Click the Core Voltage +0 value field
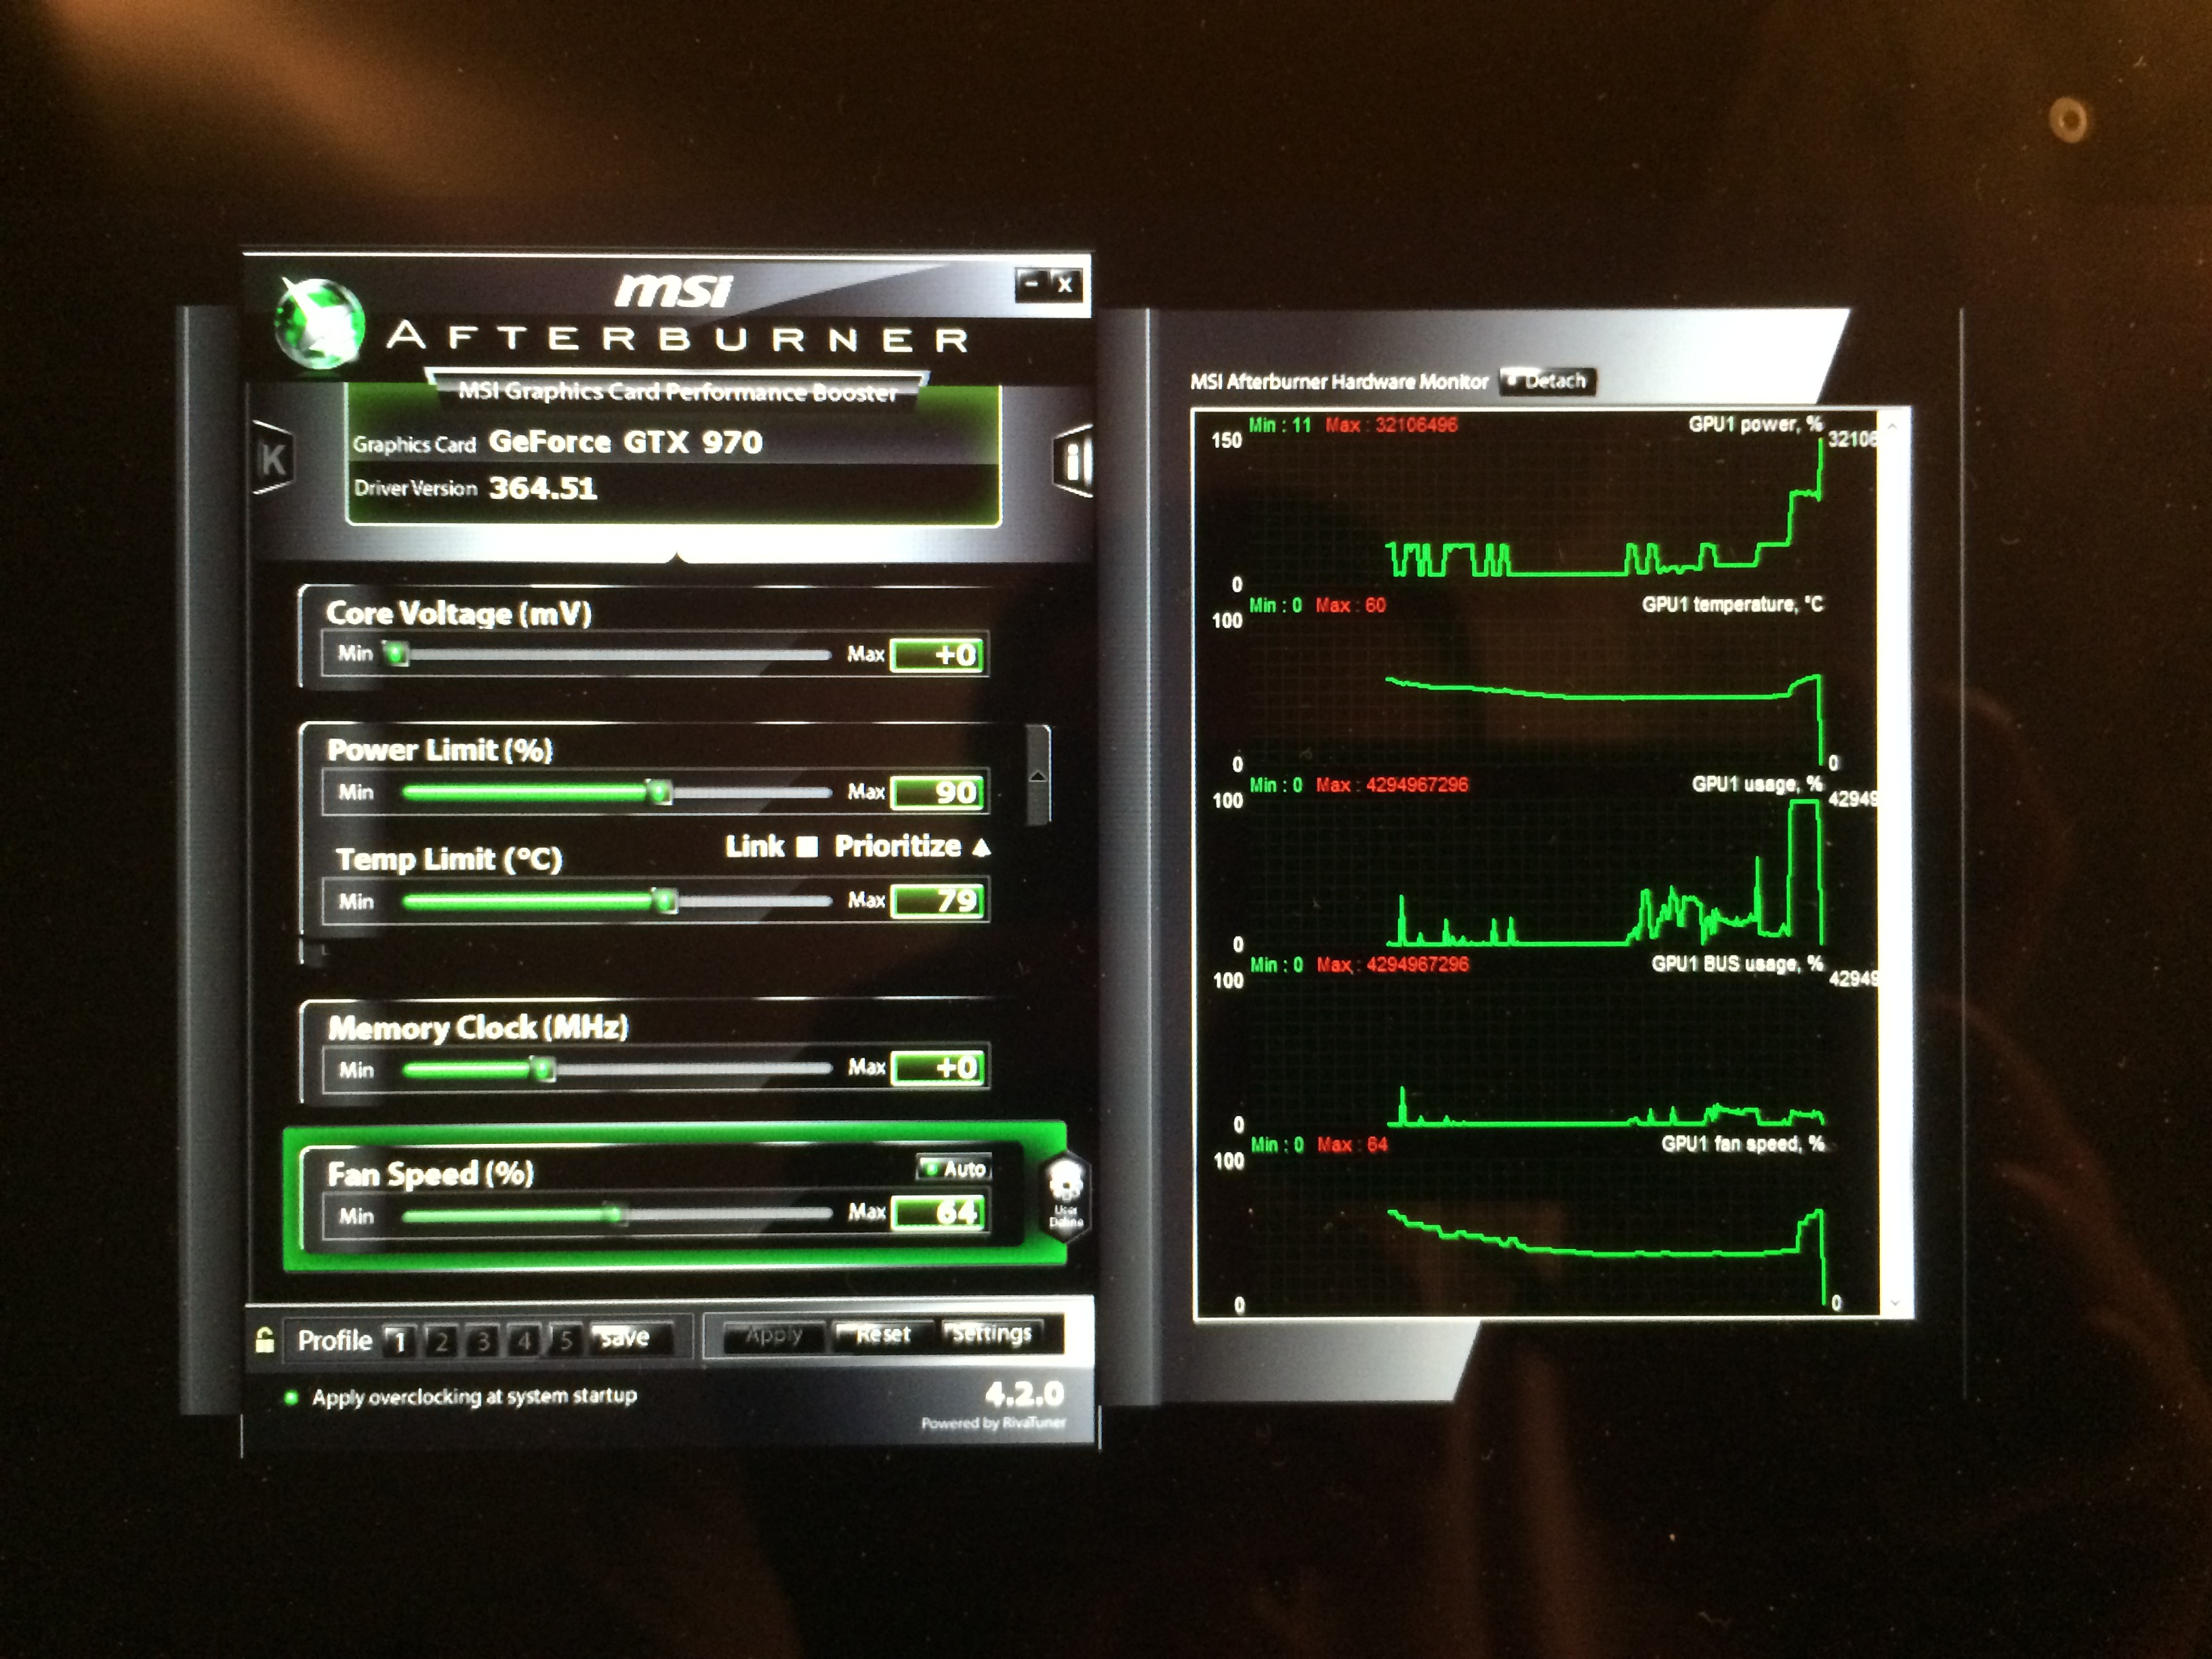 938,655
